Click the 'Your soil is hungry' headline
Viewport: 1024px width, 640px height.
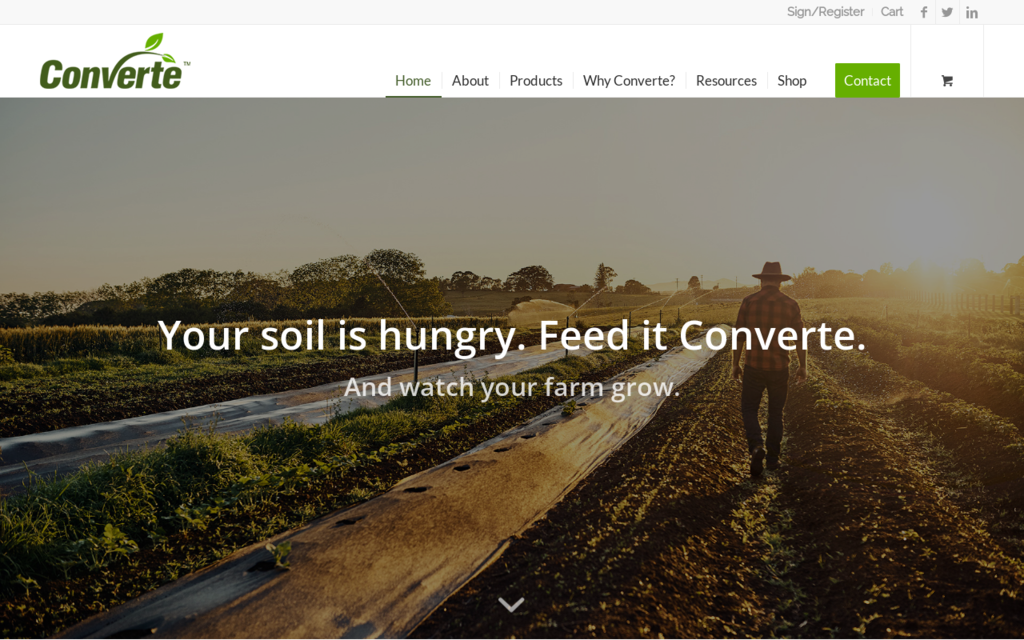[x=512, y=336]
